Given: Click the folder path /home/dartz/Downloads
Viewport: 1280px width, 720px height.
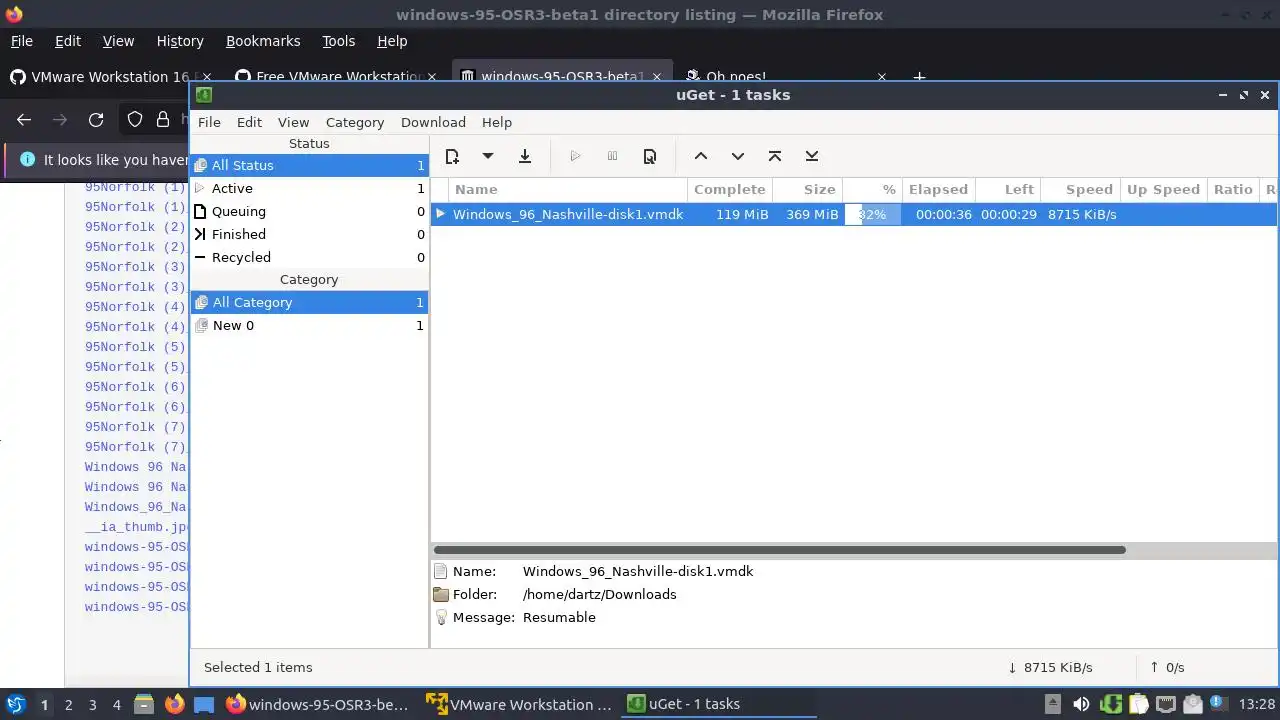Looking at the screenshot, I should coord(599,594).
